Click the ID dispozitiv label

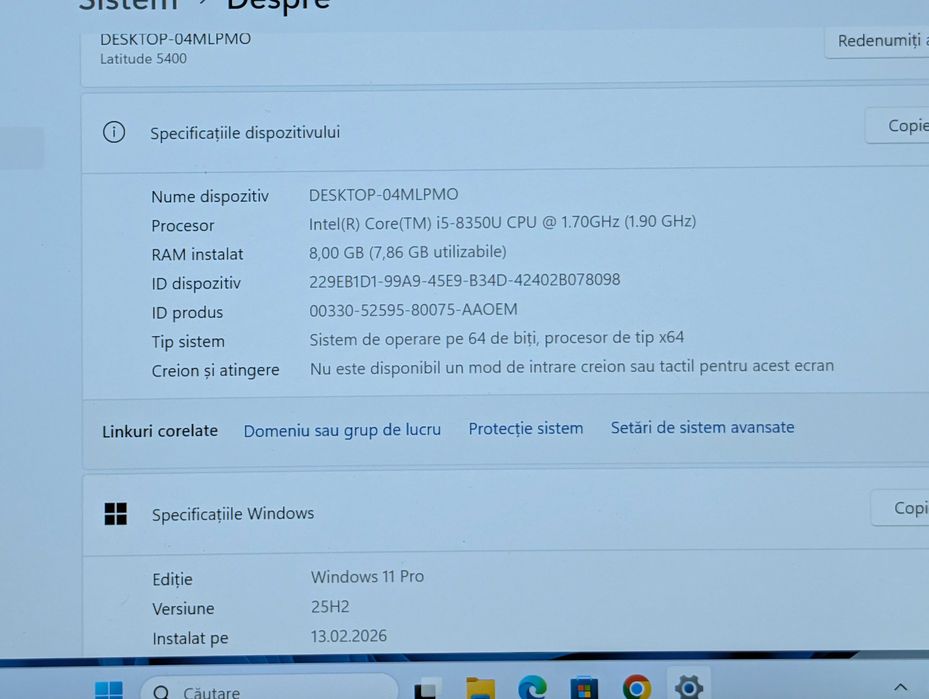196,284
